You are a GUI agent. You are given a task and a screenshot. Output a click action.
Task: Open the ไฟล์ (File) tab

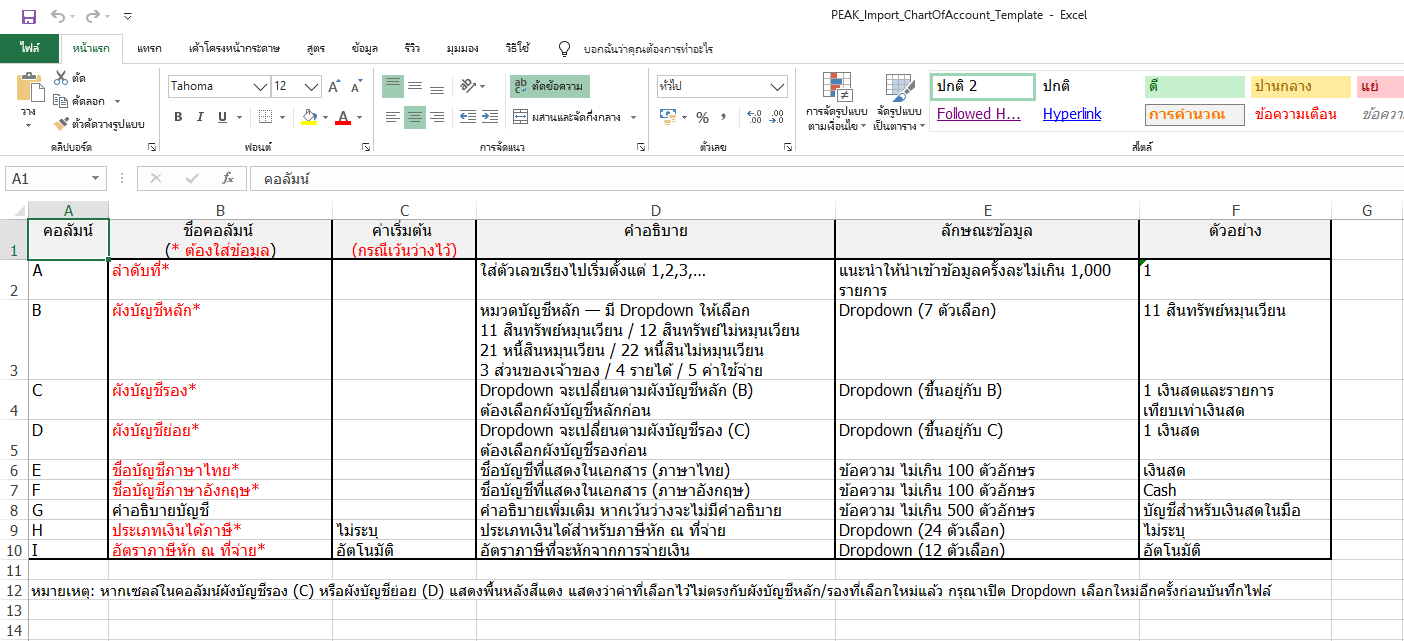coord(29,48)
